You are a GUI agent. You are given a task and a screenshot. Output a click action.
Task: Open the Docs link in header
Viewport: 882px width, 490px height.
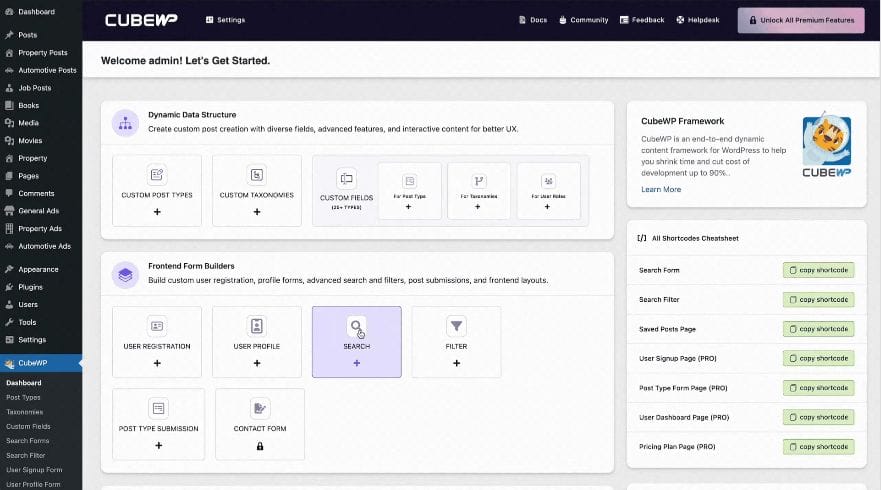[x=532, y=20]
